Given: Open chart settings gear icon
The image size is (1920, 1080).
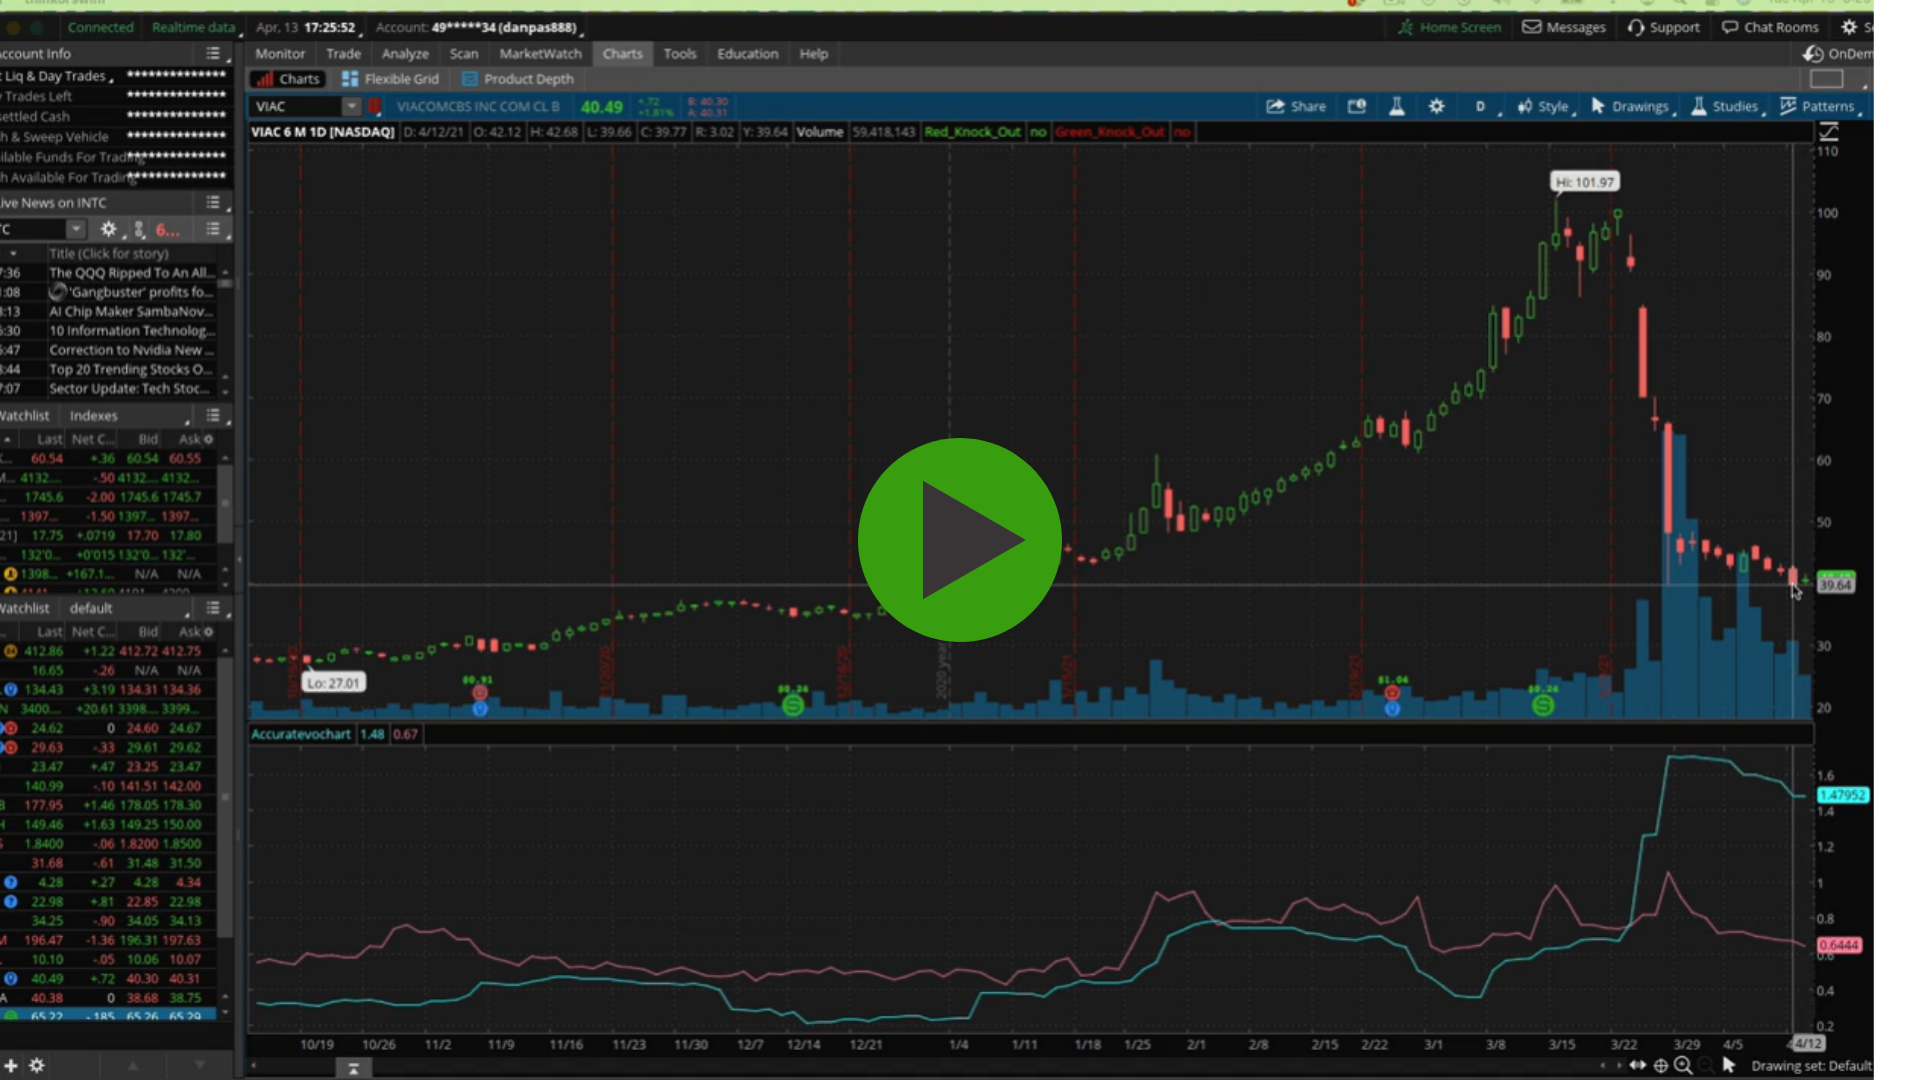Looking at the screenshot, I should [1436, 106].
